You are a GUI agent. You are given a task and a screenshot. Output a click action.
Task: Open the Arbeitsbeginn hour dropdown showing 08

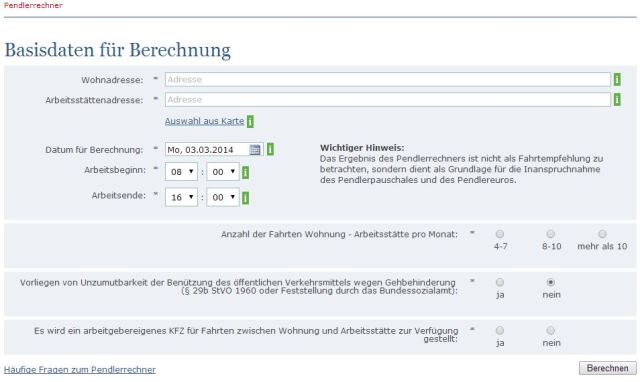181,172
